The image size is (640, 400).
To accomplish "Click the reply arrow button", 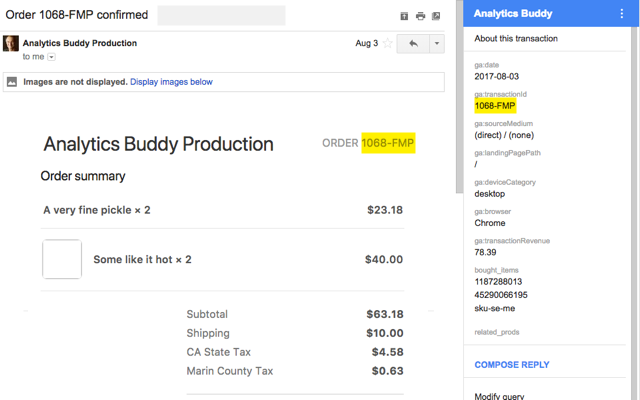I will point(413,44).
